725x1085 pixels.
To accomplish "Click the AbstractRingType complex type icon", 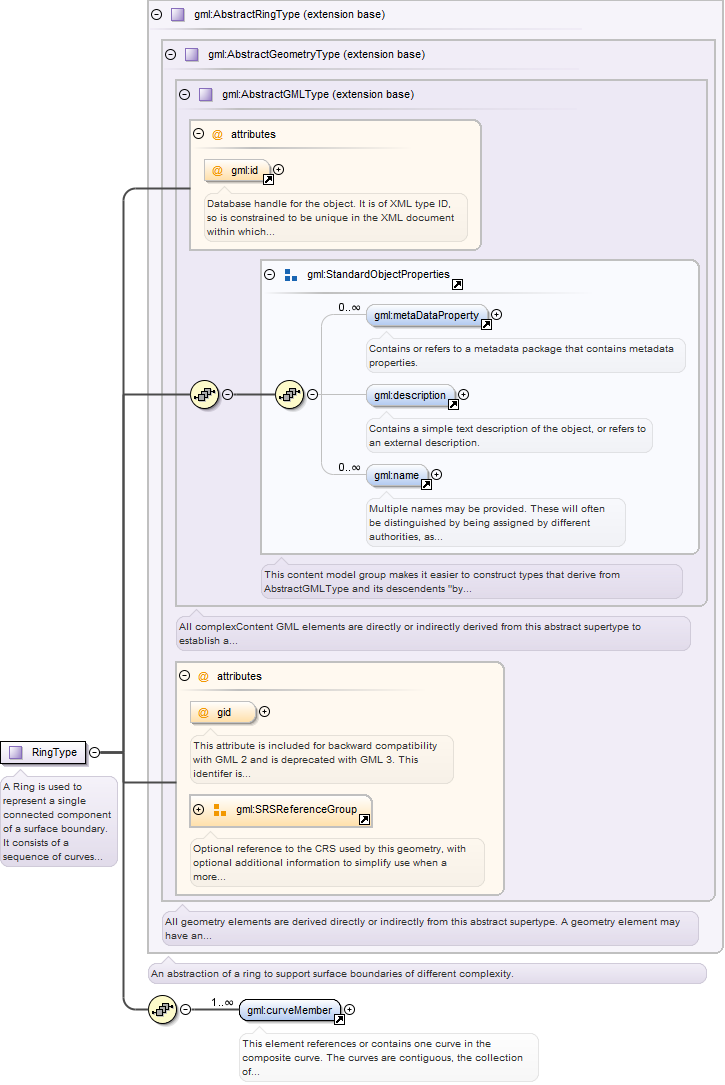I will tap(178, 15).
